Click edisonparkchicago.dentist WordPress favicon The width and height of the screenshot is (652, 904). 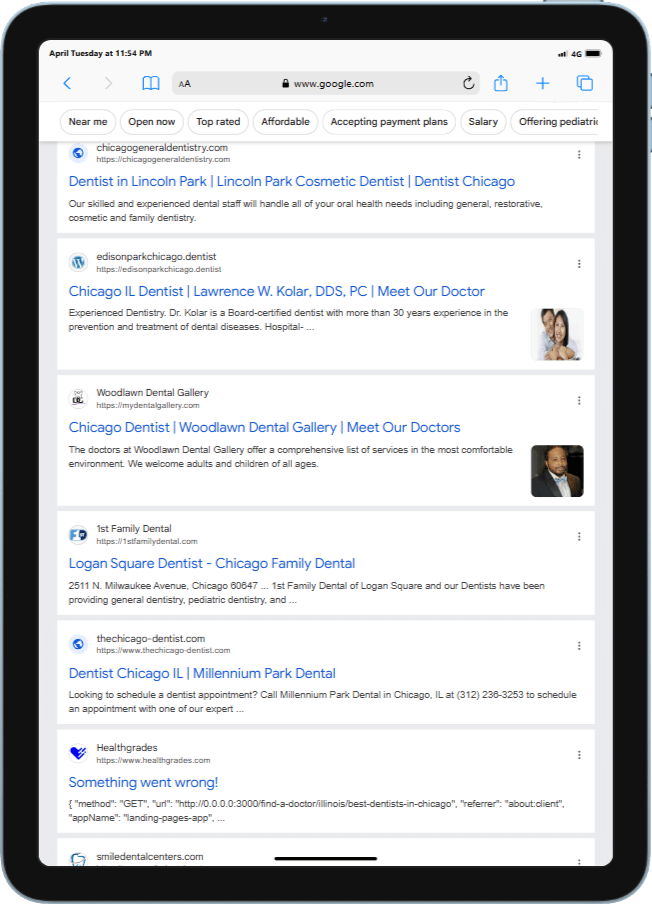click(78, 262)
